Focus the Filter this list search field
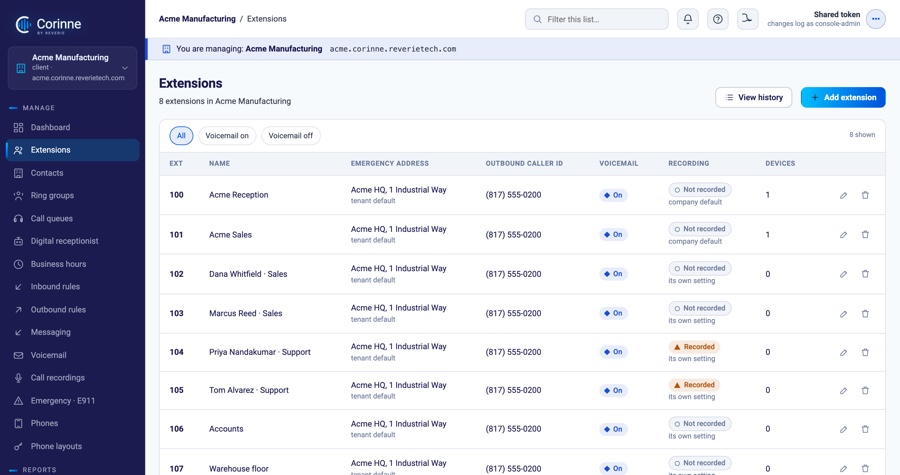This screenshot has height=475, width=900. (596, 19)
